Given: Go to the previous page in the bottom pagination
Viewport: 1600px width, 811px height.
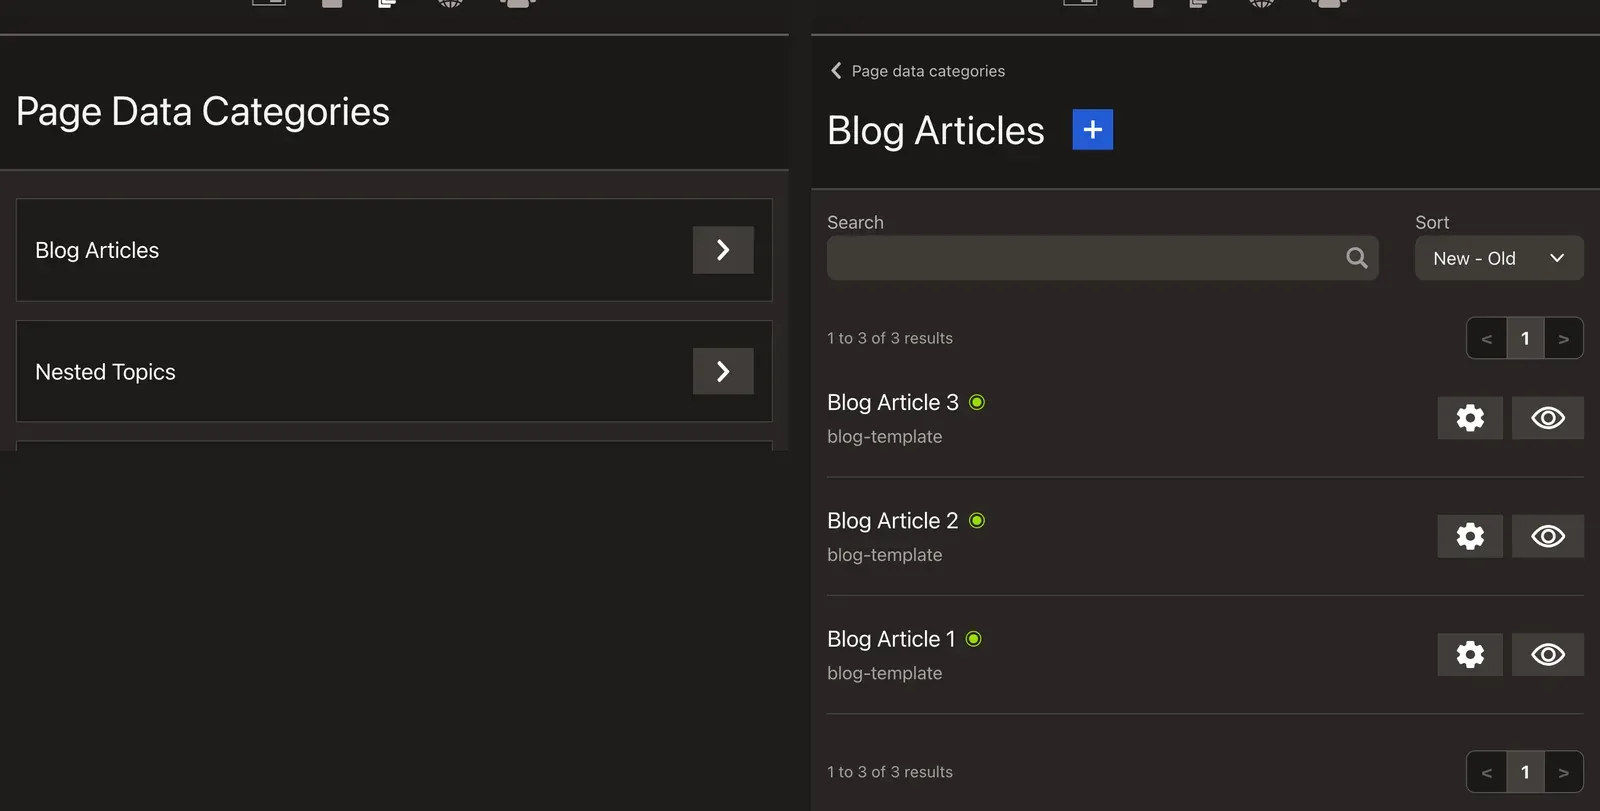Looking at the screenshot, I should click(1487, 772).
